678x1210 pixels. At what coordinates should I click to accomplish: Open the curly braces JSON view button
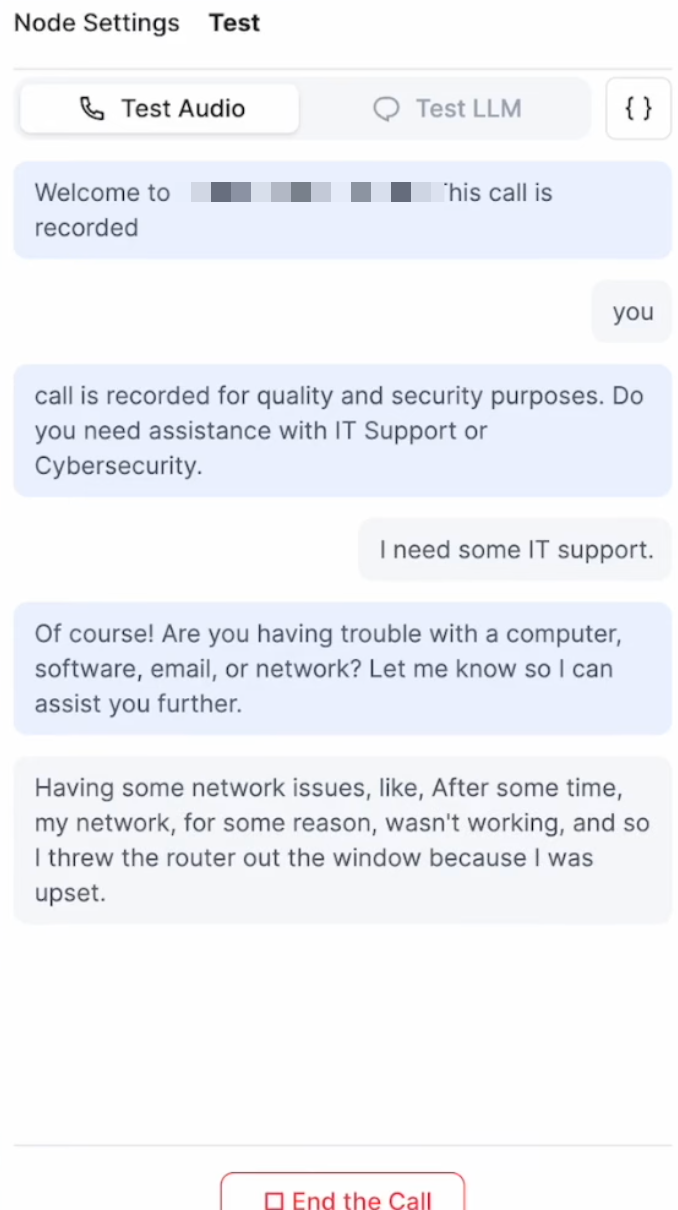click(x=639, y=108)
